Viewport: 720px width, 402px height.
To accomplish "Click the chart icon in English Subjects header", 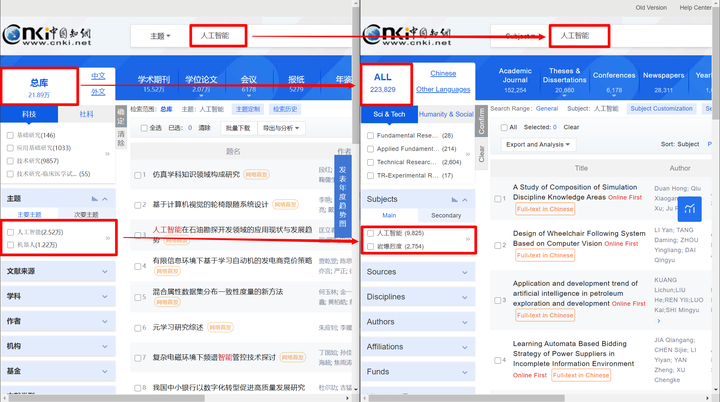I will (x=454, y=199).
